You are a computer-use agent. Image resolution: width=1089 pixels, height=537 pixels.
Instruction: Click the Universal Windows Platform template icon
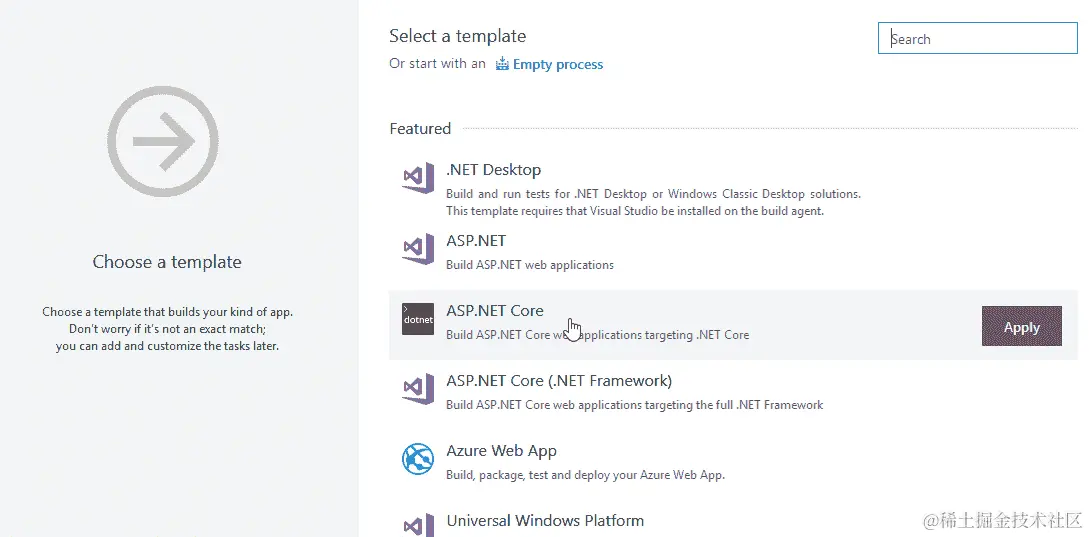point(418,525)
